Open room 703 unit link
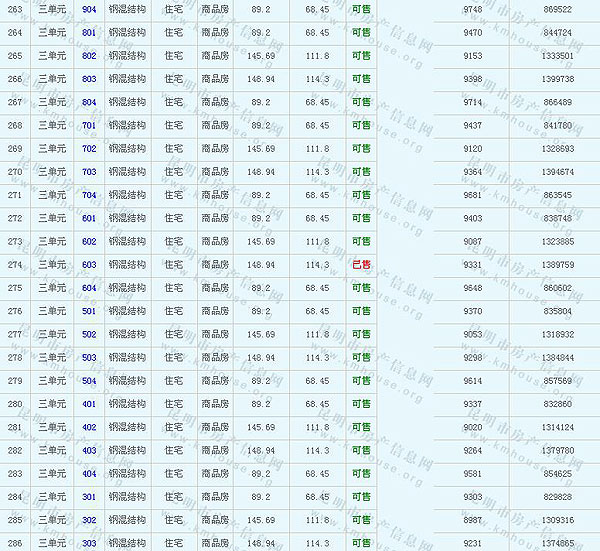This screenshot has width=600, height=551. pyautogui.click(x=89, y=172)
